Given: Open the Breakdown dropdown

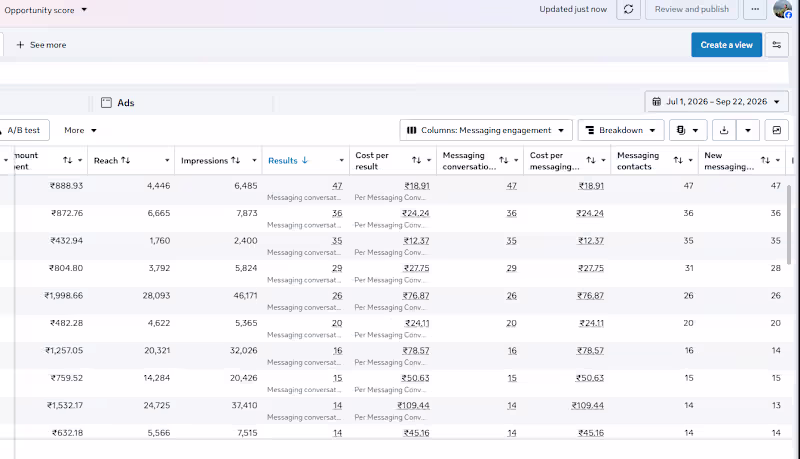Looking at the screenshot, I should pos(621,130).
